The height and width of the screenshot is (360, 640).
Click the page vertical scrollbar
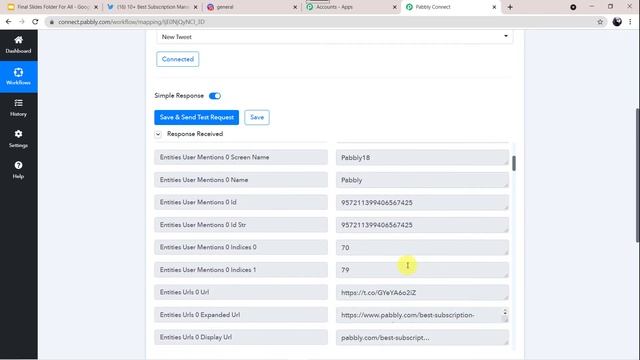coord(637,176)
